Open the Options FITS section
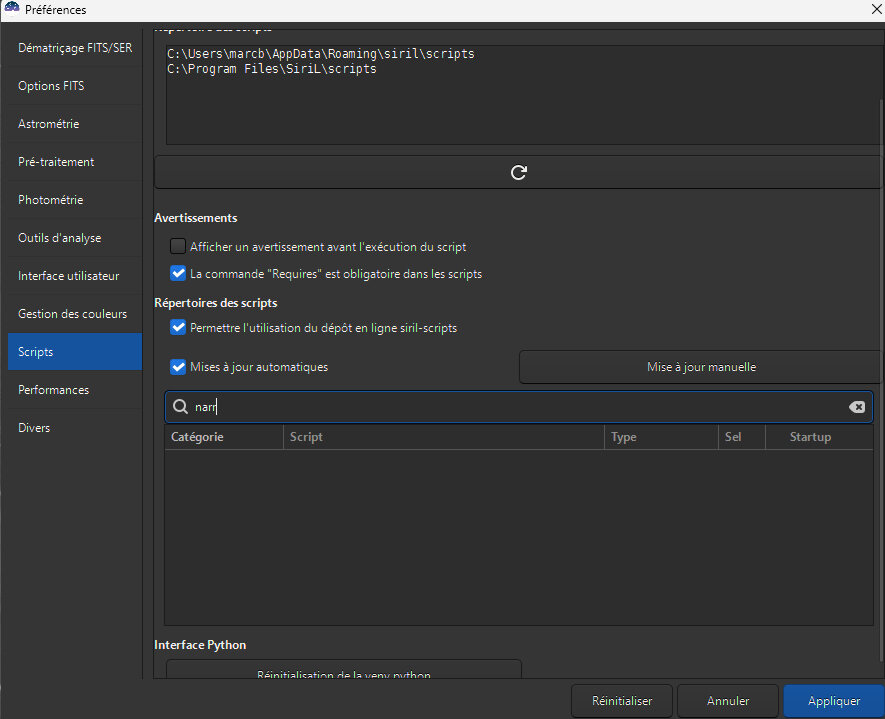 coord(75,86)
